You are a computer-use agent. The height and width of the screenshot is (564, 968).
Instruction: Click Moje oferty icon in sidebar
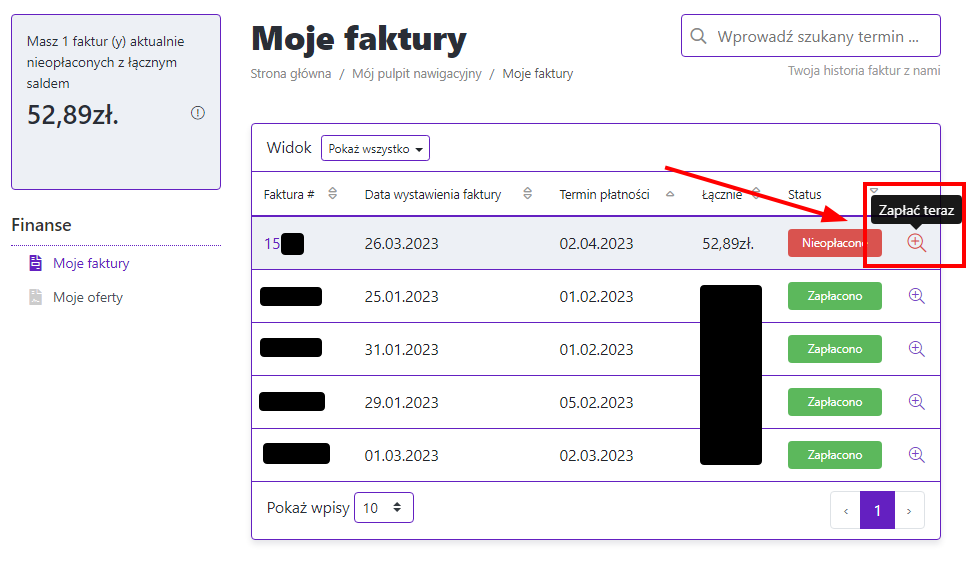pos(36,298)
